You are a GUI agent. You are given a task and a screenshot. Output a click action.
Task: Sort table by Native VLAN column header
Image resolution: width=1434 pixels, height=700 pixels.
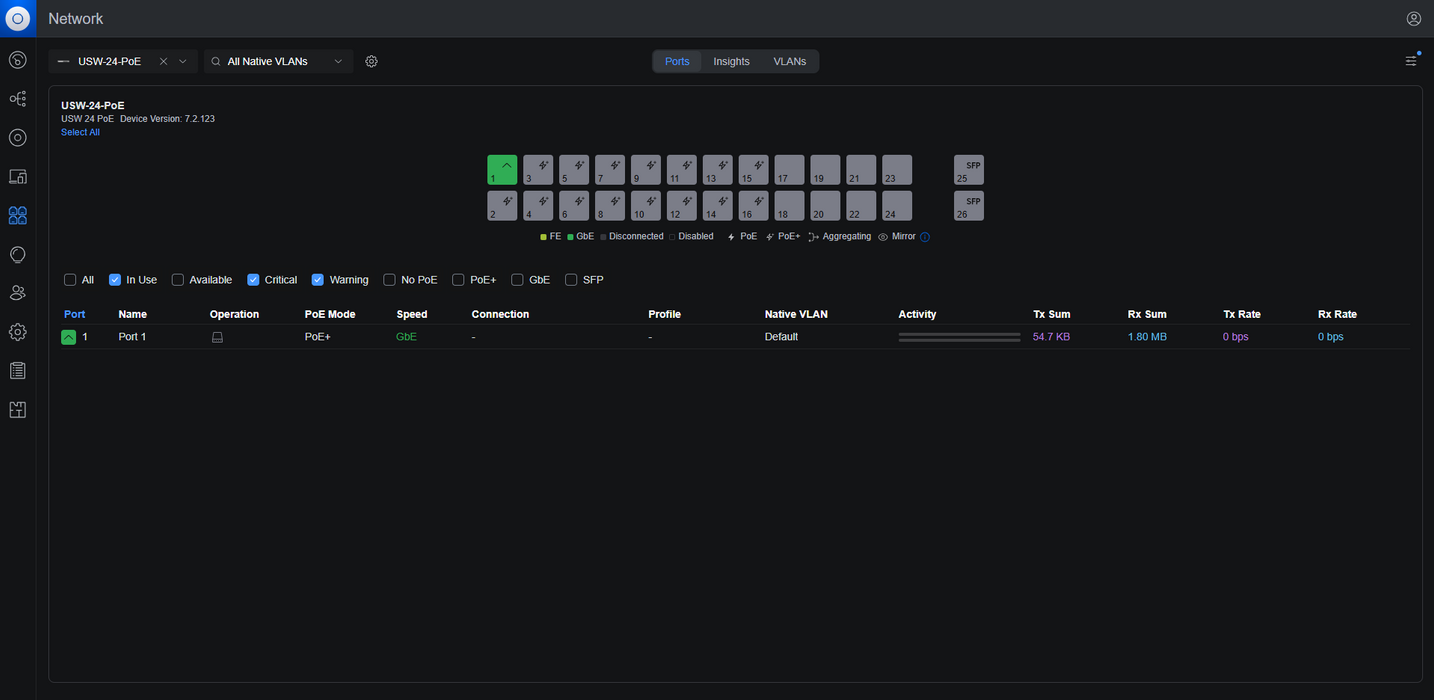click(x=796, y=314)
